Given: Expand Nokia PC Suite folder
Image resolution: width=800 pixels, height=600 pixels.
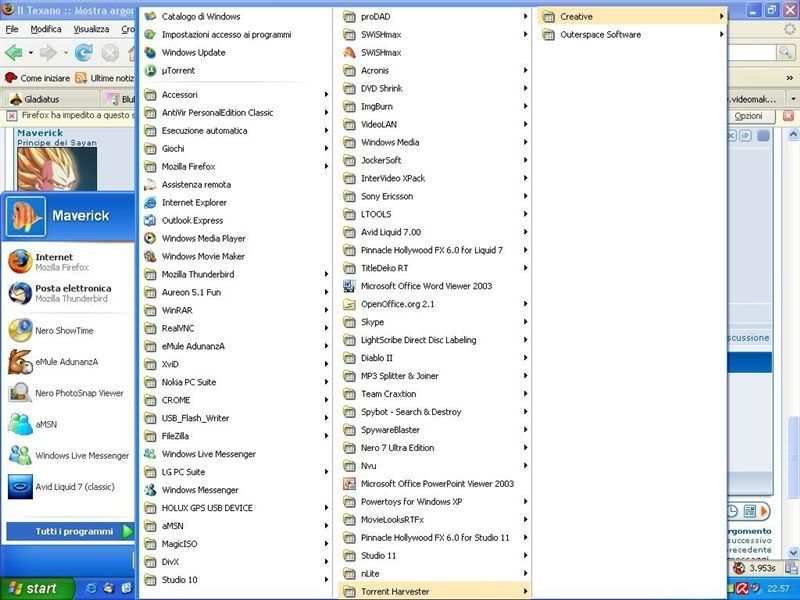Looking at the screenshot, I should tap(235, 382).
